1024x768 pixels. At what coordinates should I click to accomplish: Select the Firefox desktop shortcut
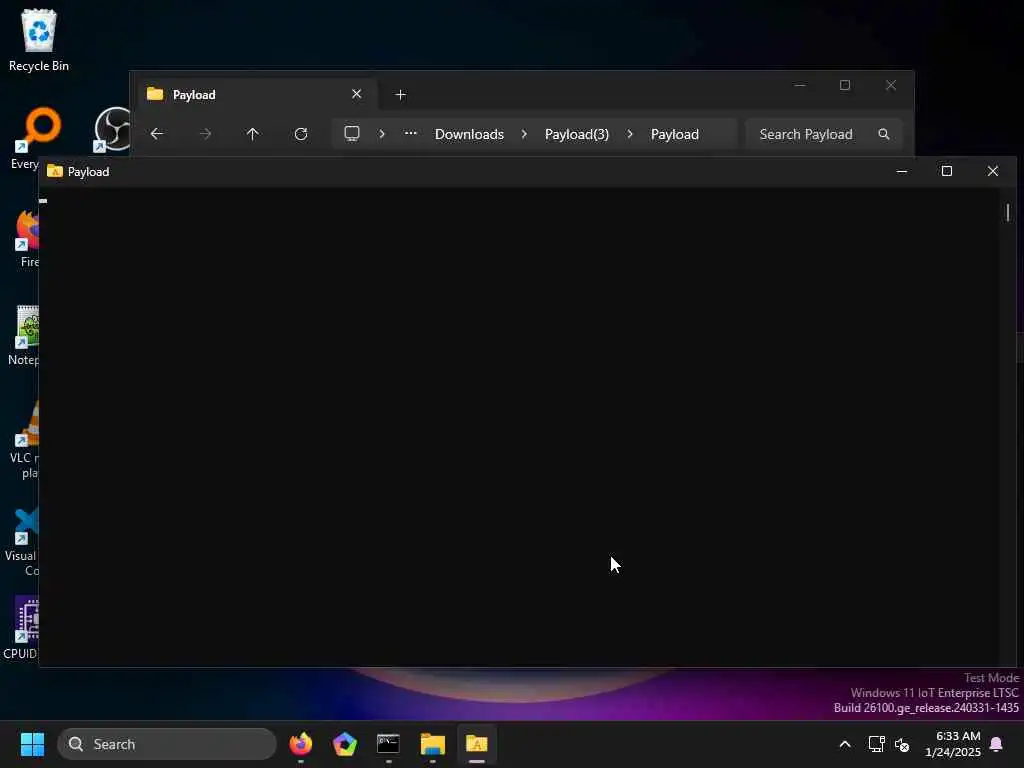click(26, 239)
